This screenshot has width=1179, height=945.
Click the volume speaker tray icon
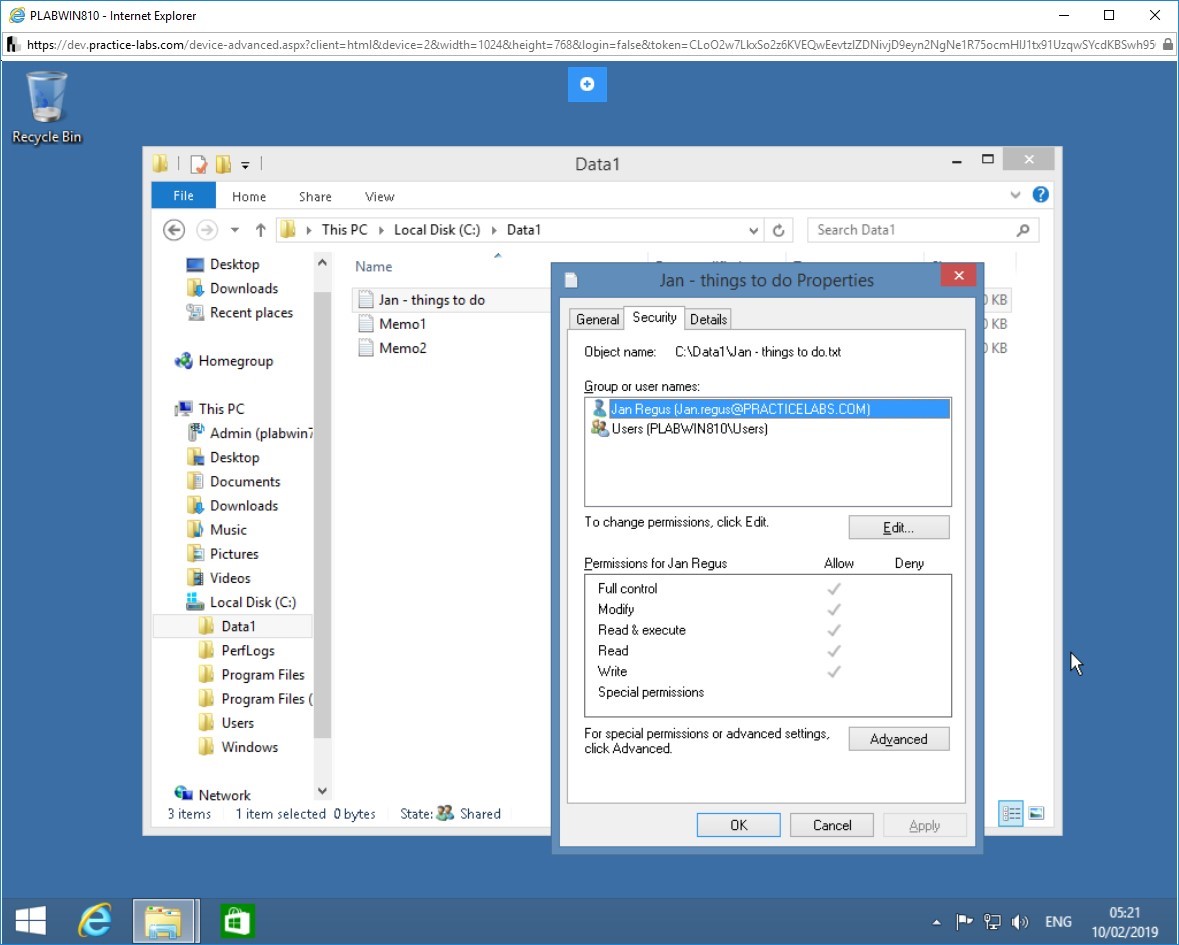pos(1020,922)
